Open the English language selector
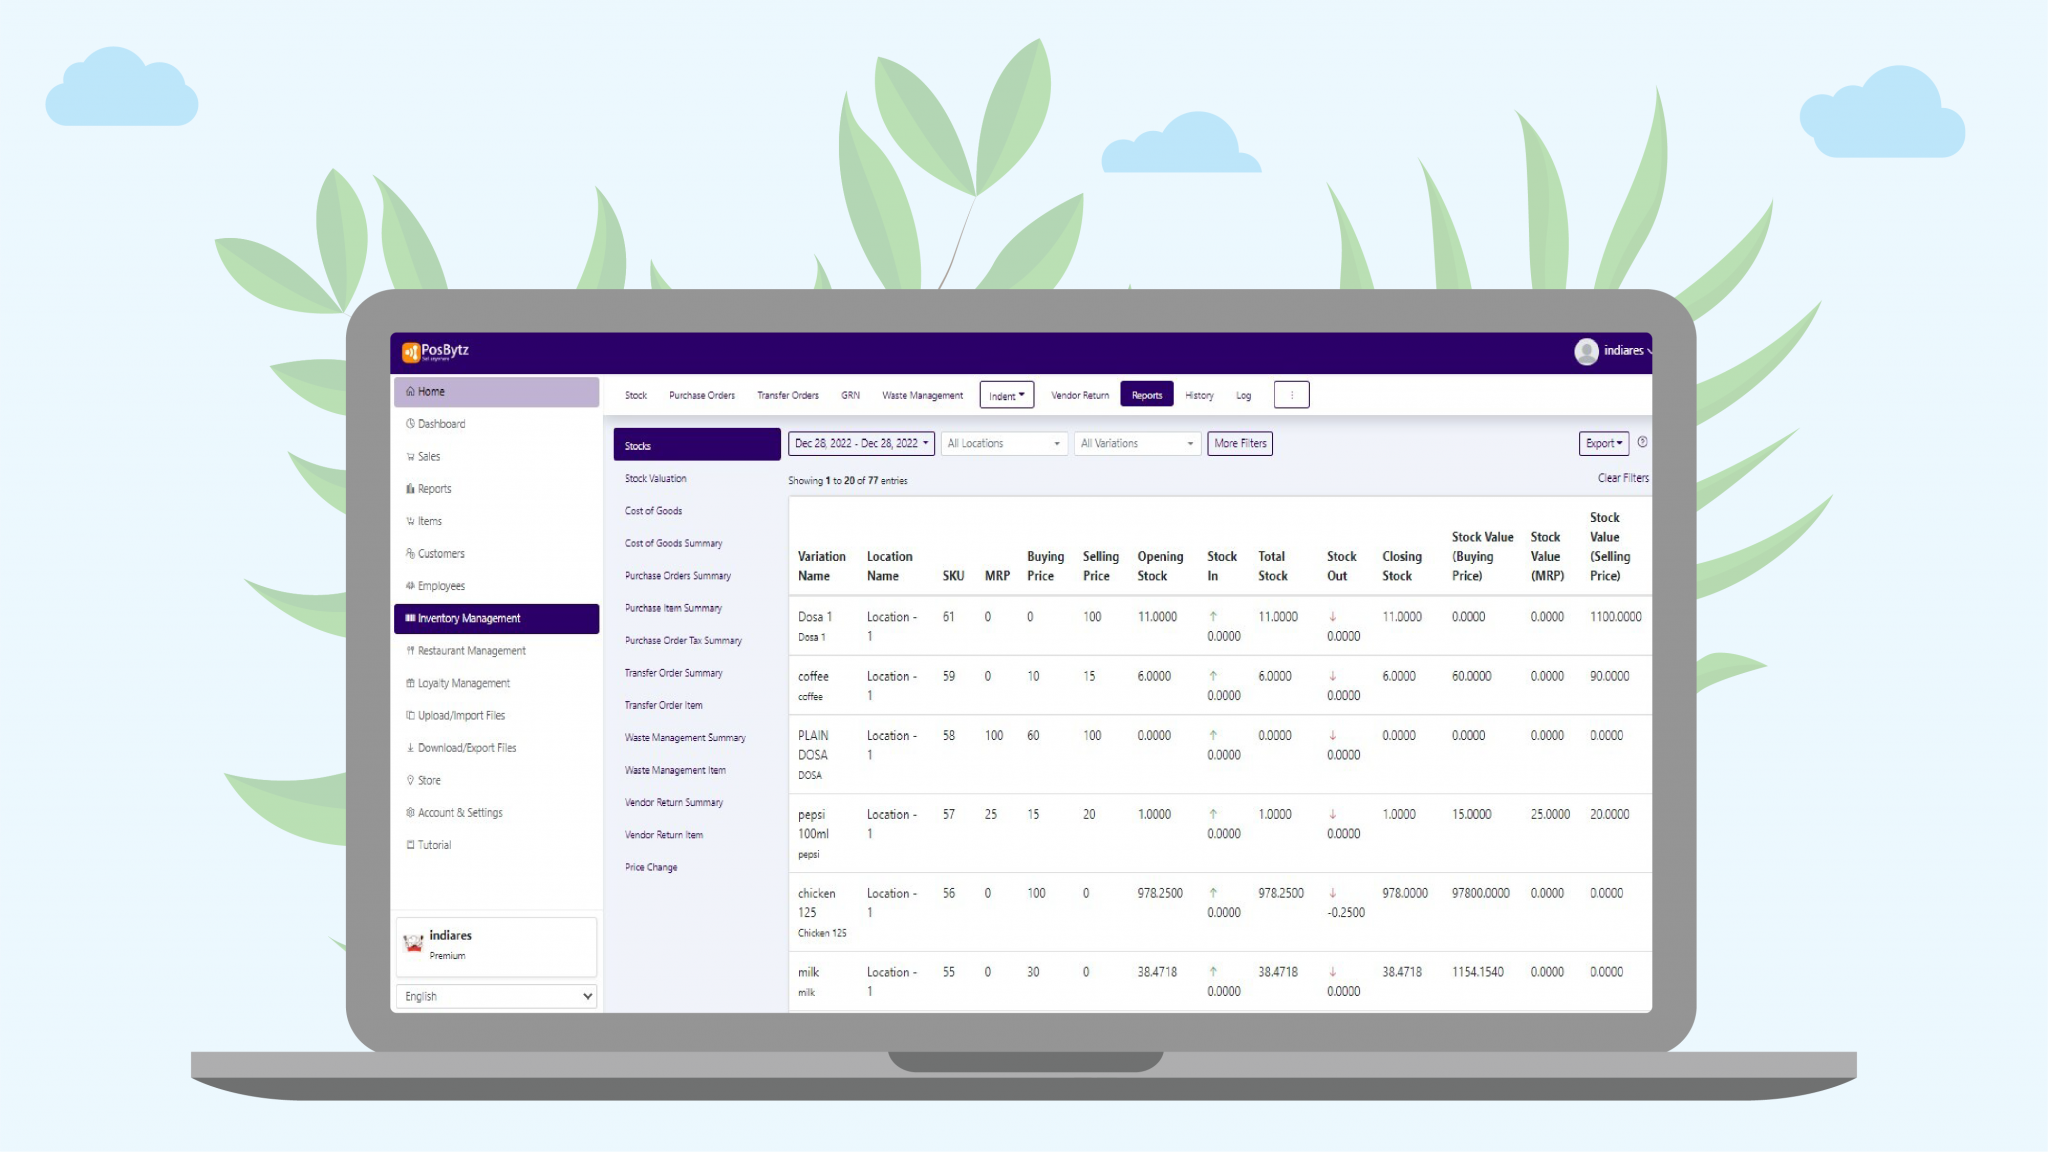 coord(495,996)
